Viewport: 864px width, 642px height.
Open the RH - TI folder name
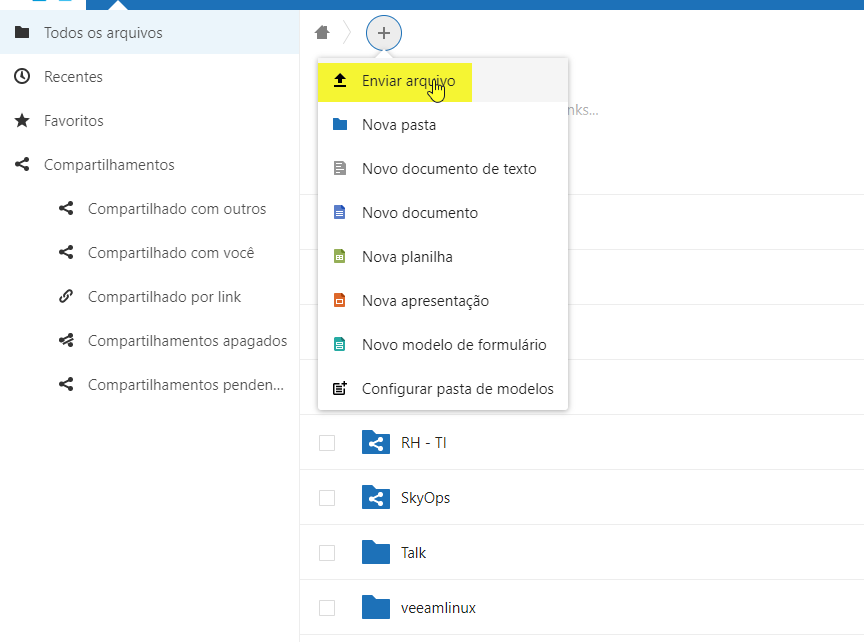(x=424, y=443)
